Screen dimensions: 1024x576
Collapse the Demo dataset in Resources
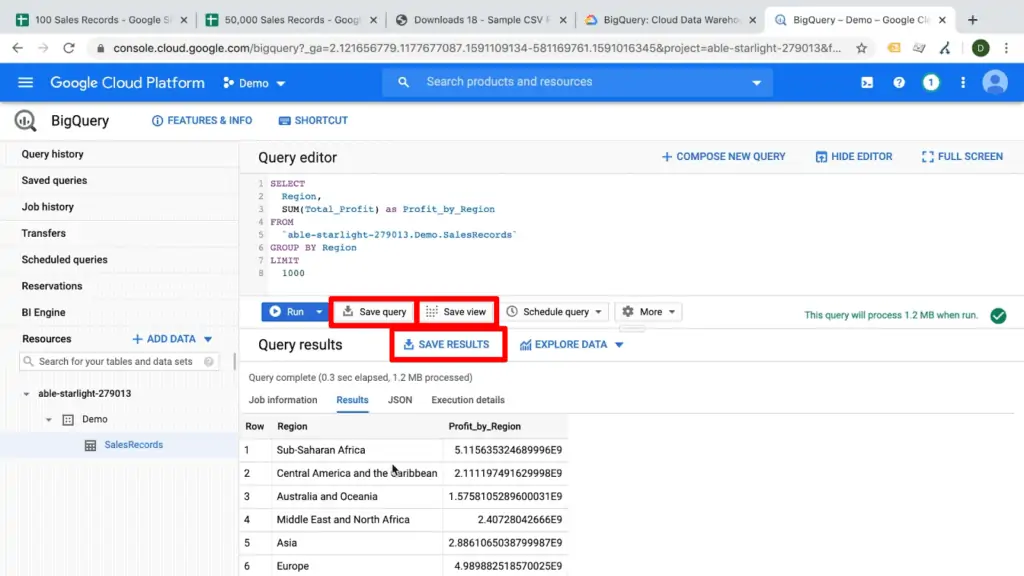(49, 419)
